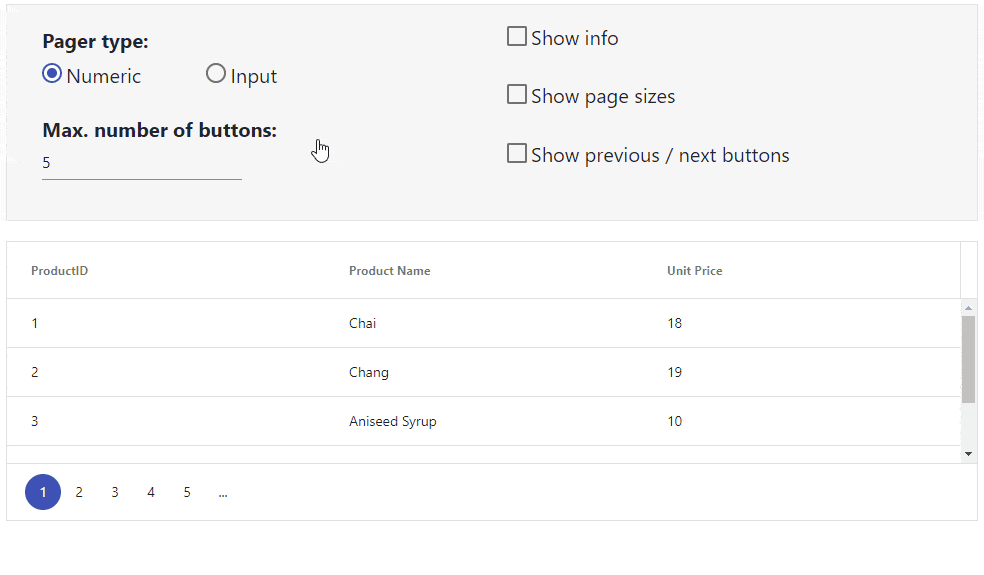Check Show previous / next buttons

point(516,153)
